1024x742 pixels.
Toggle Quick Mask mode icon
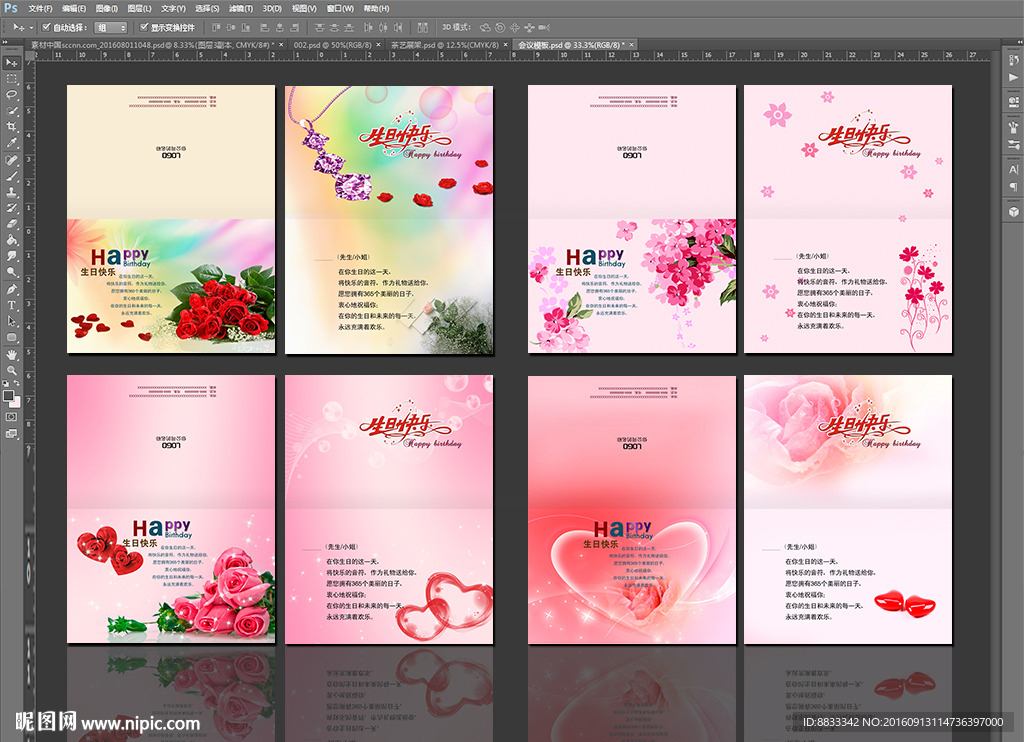click(12, 416)
